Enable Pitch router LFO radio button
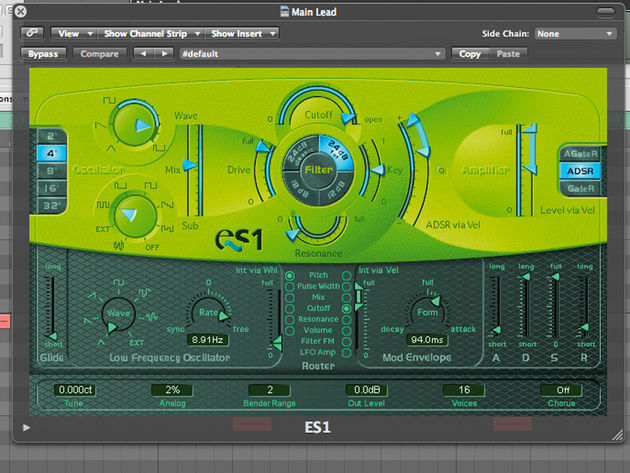This screenshot has width=630, height=473. coord(289,276)
